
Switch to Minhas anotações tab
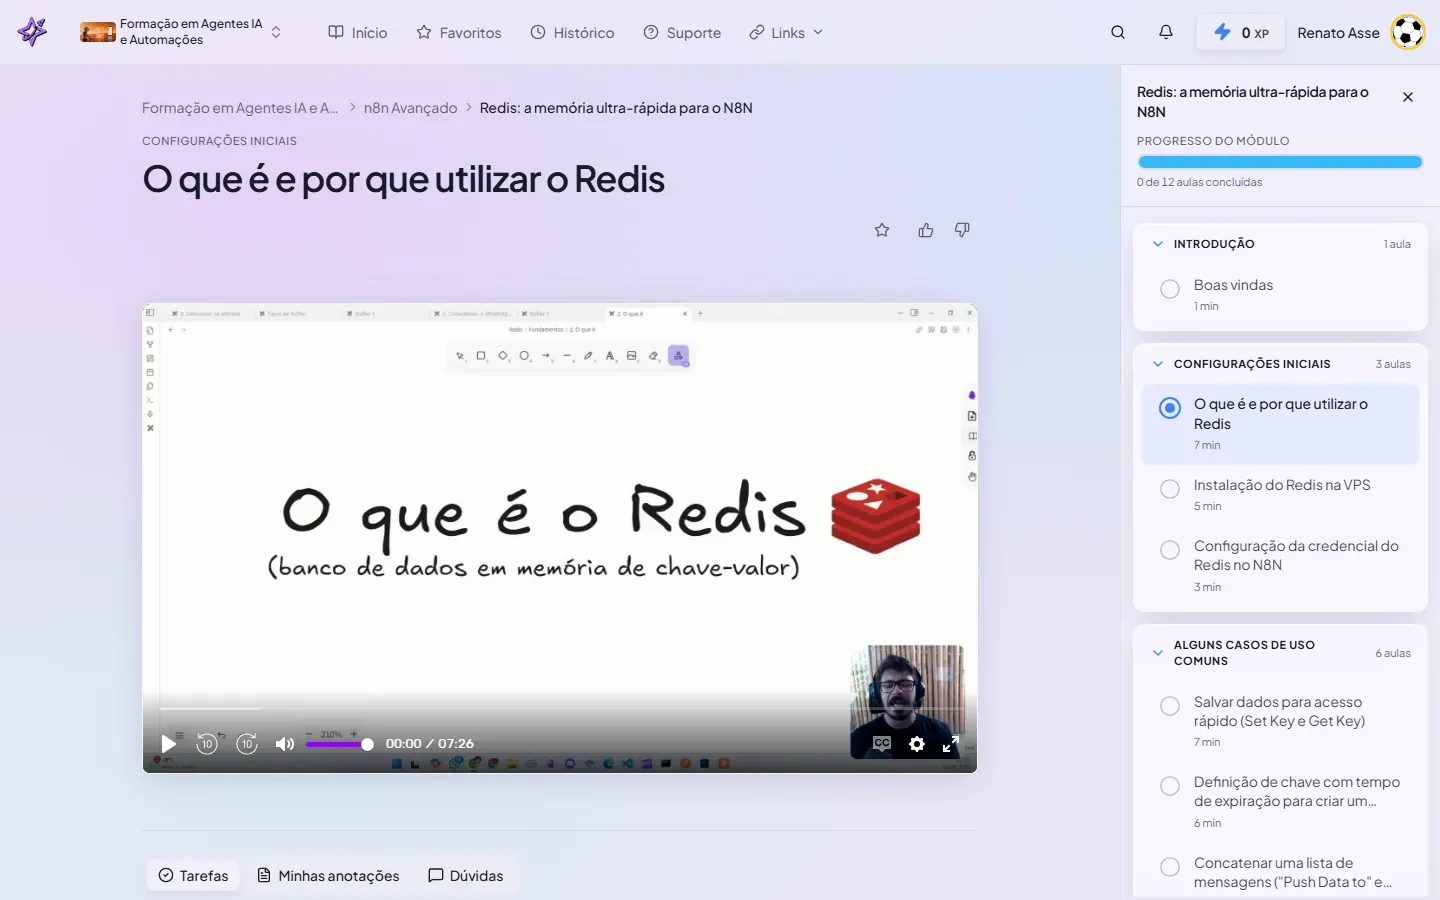coord(328,876)
